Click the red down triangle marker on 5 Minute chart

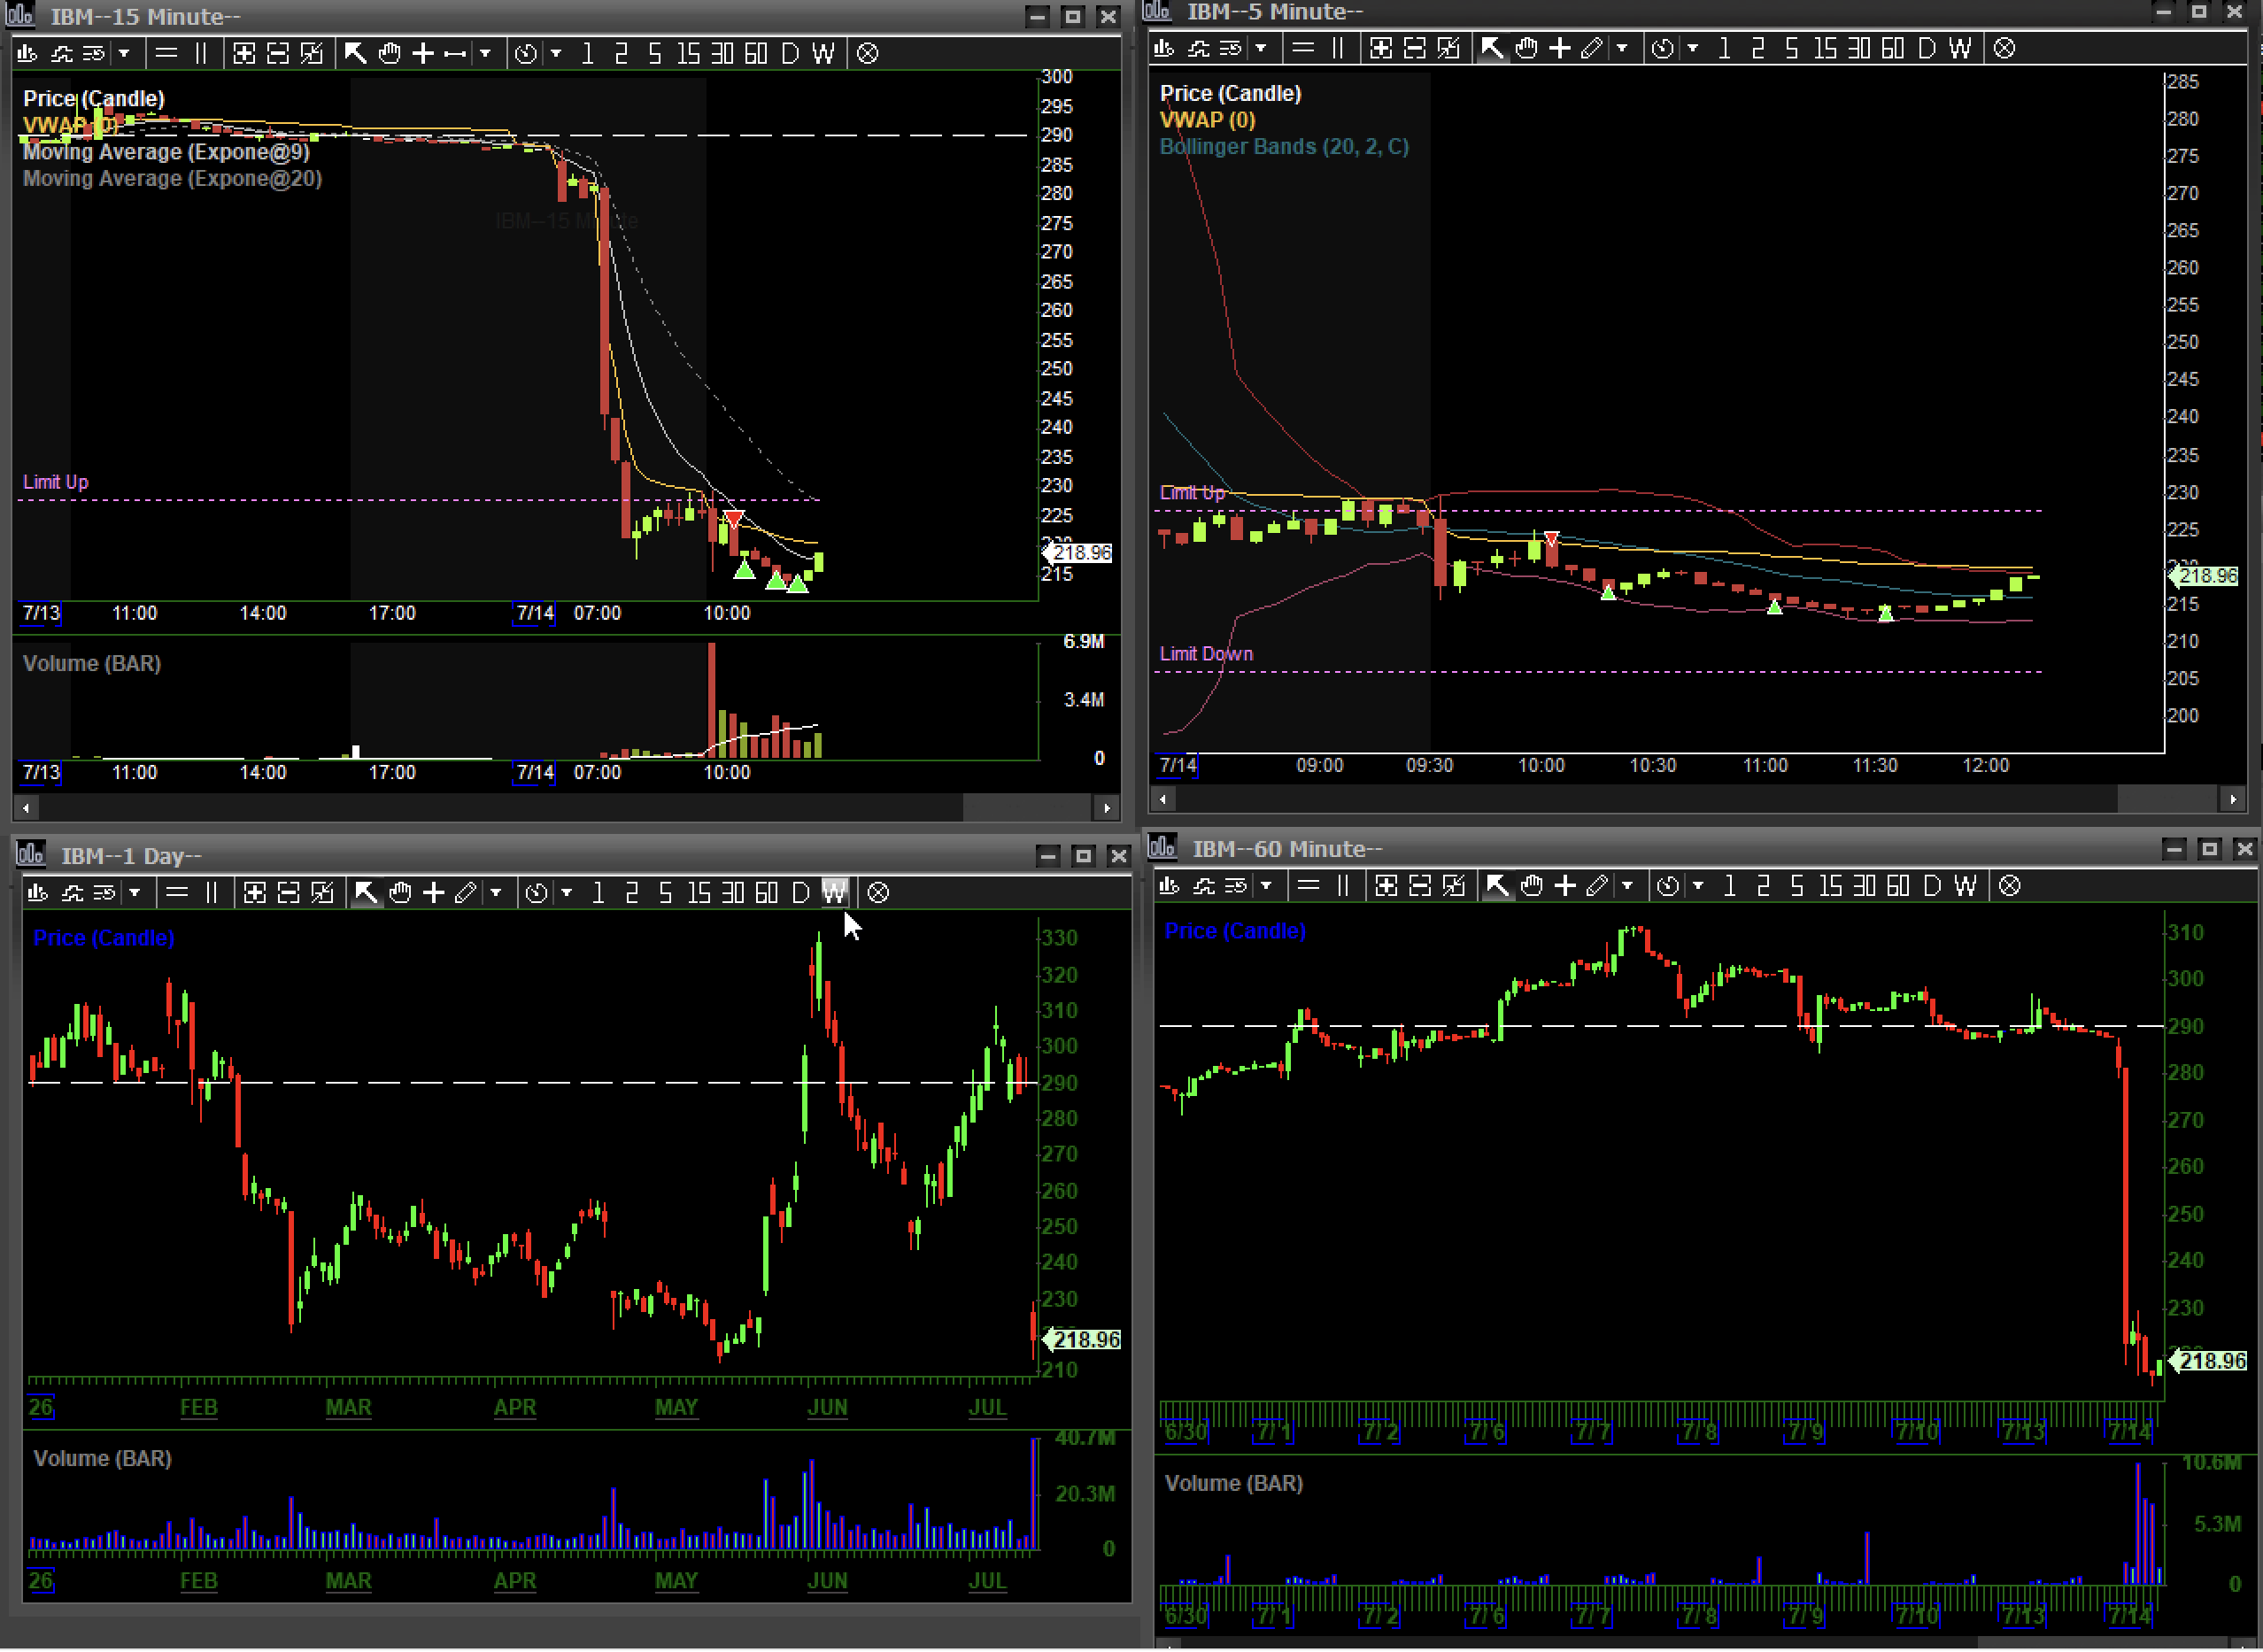point(1551,539)
